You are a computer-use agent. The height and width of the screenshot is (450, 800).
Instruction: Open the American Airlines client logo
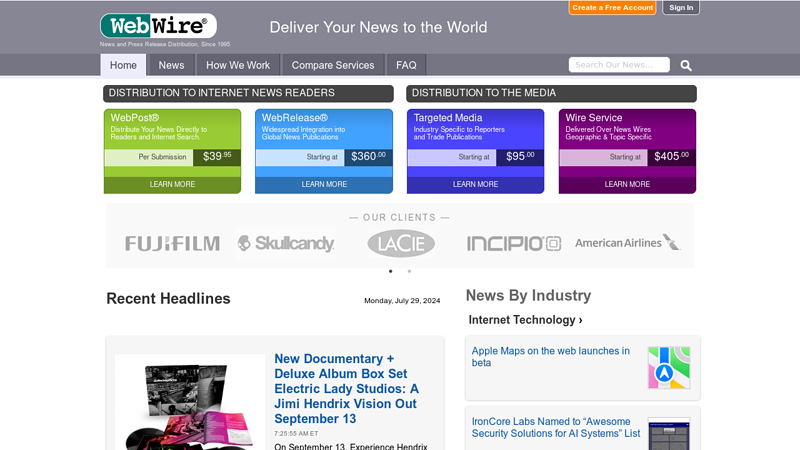tap(628, 243)
